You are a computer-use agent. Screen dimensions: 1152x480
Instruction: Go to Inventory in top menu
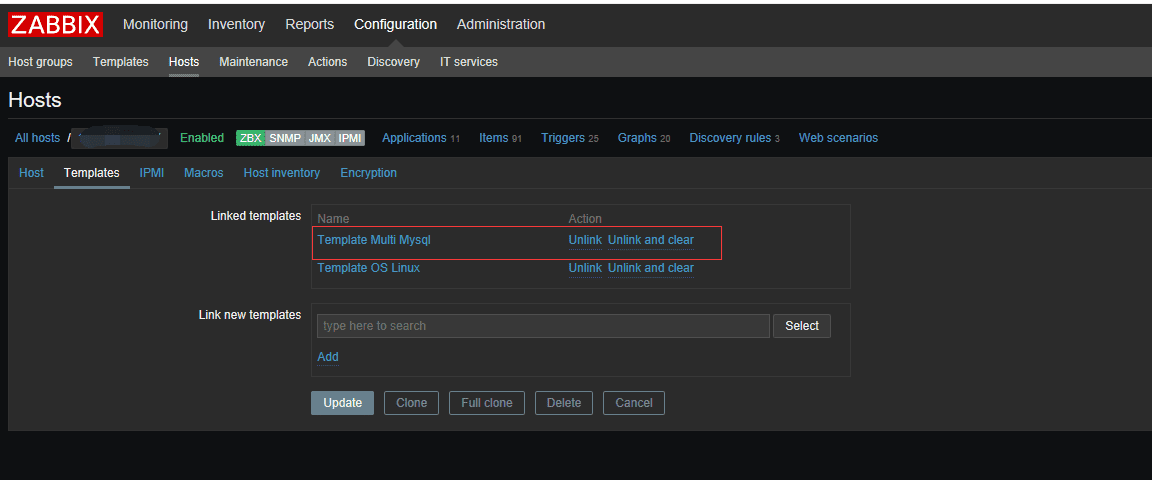(236, 24)
